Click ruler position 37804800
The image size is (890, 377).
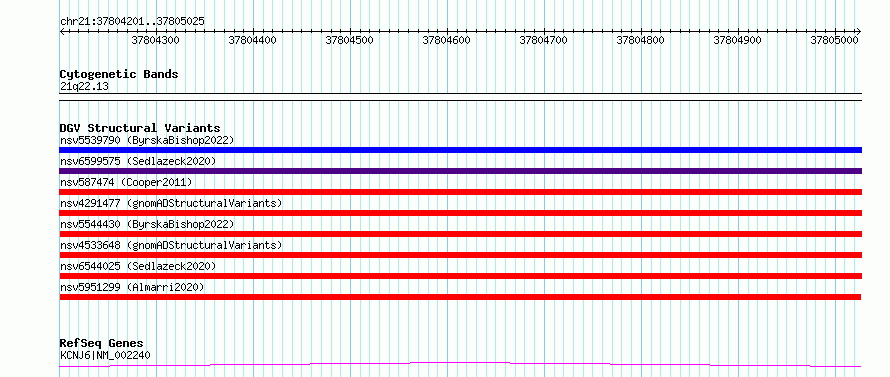641,40
